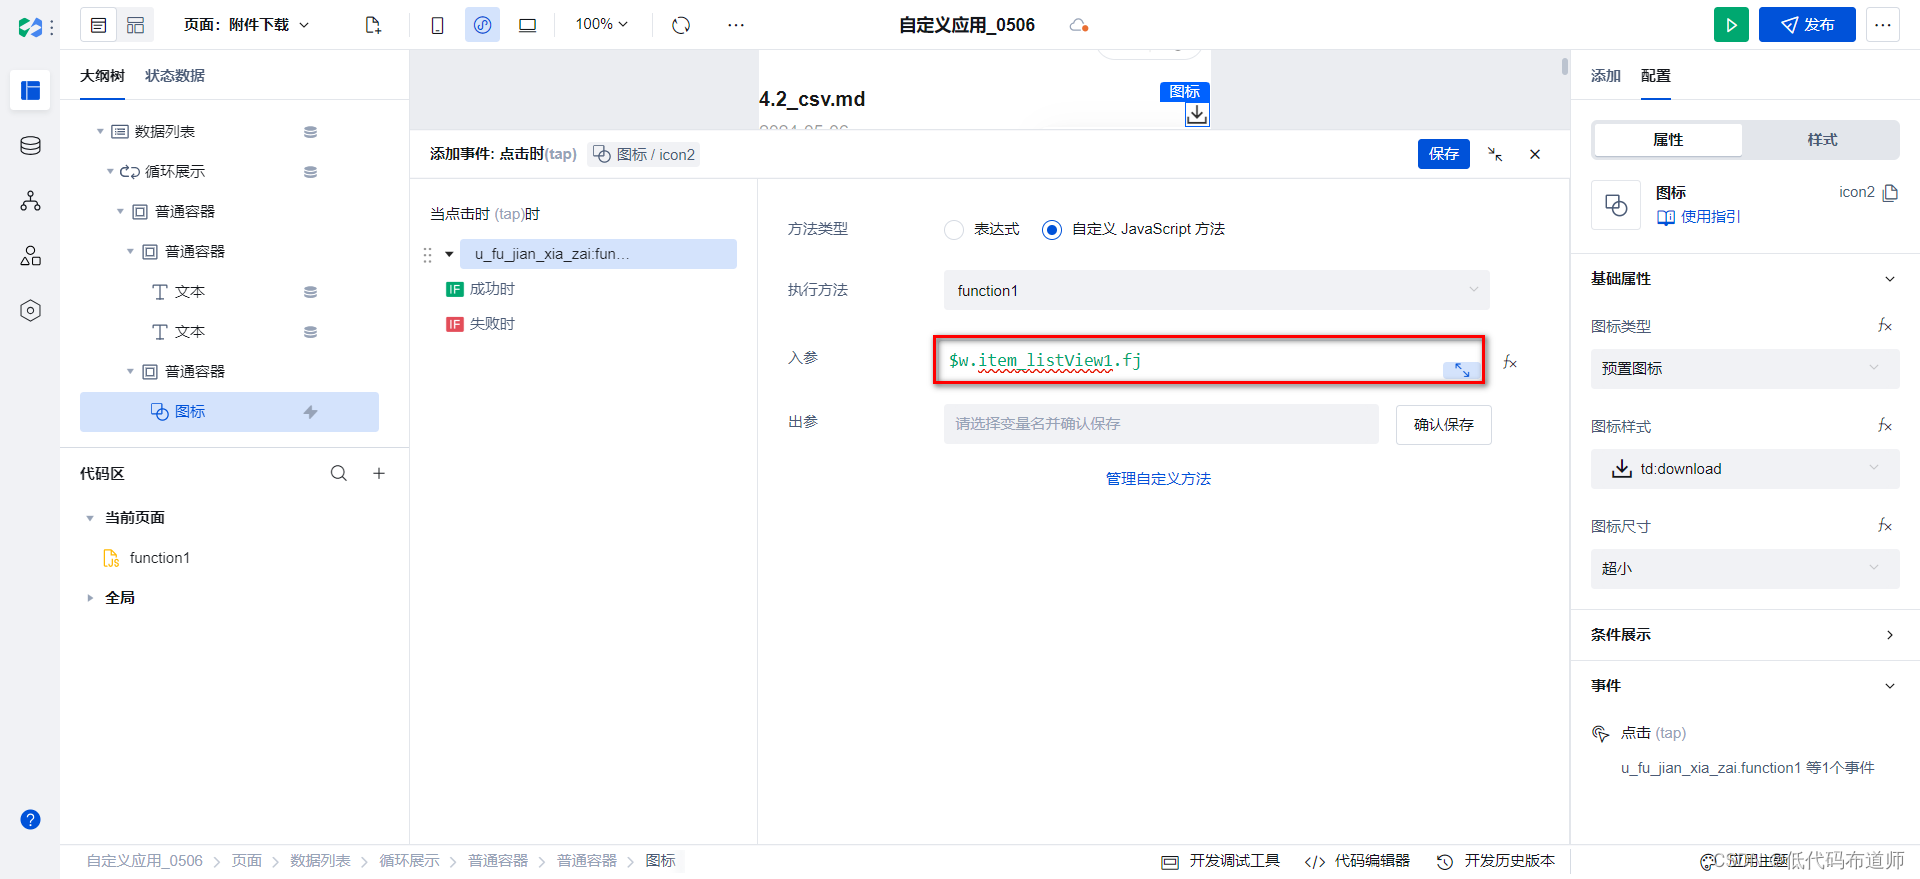Search in the 代码区 code area
The width and height of the screenshot is (1920, 879).
(x=339, y=473)
